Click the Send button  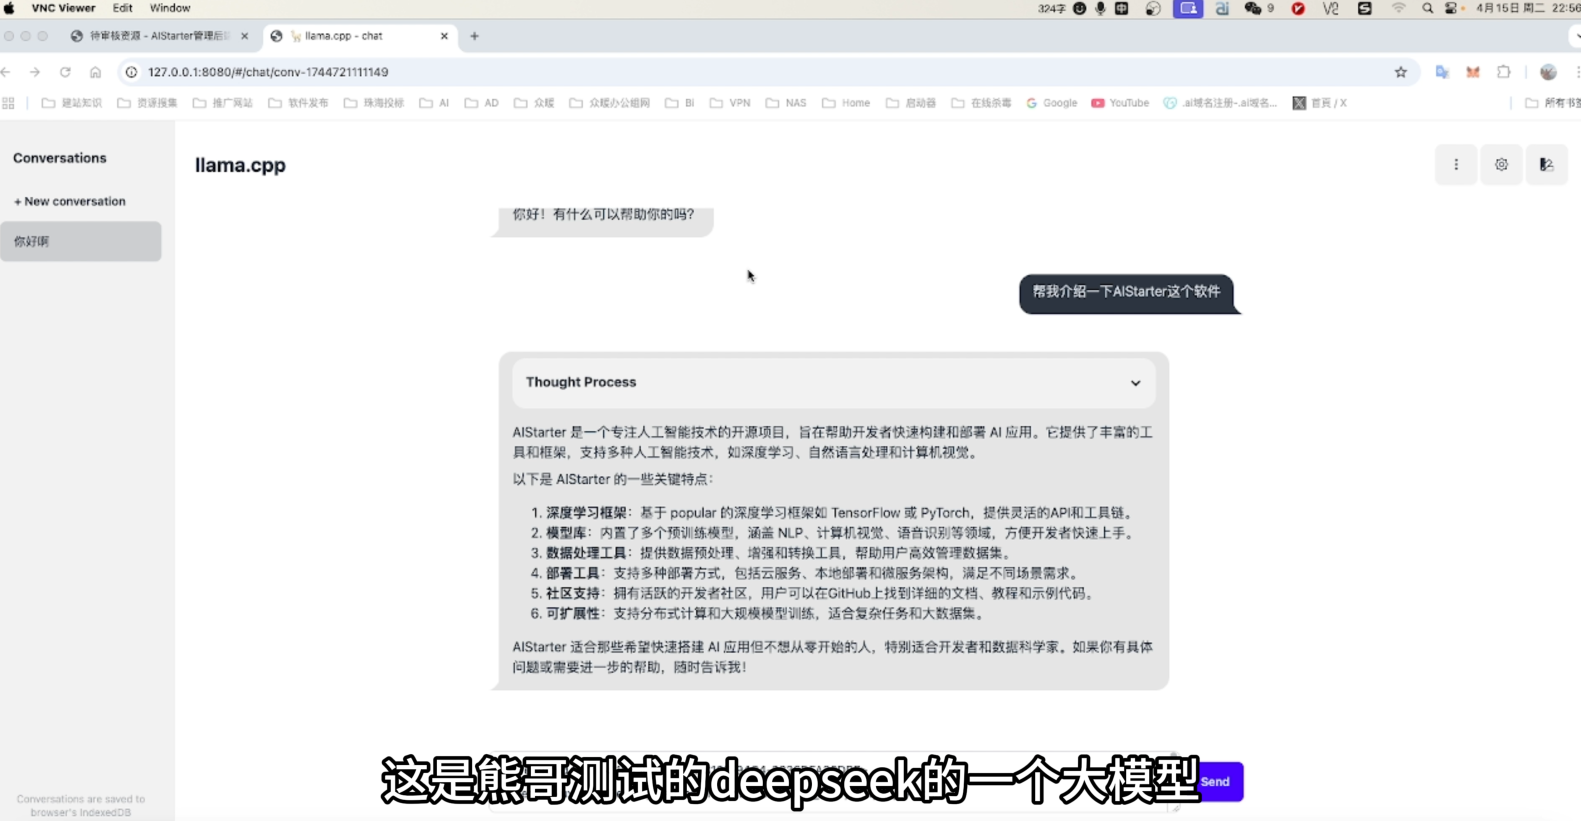tap(1216, 781)
